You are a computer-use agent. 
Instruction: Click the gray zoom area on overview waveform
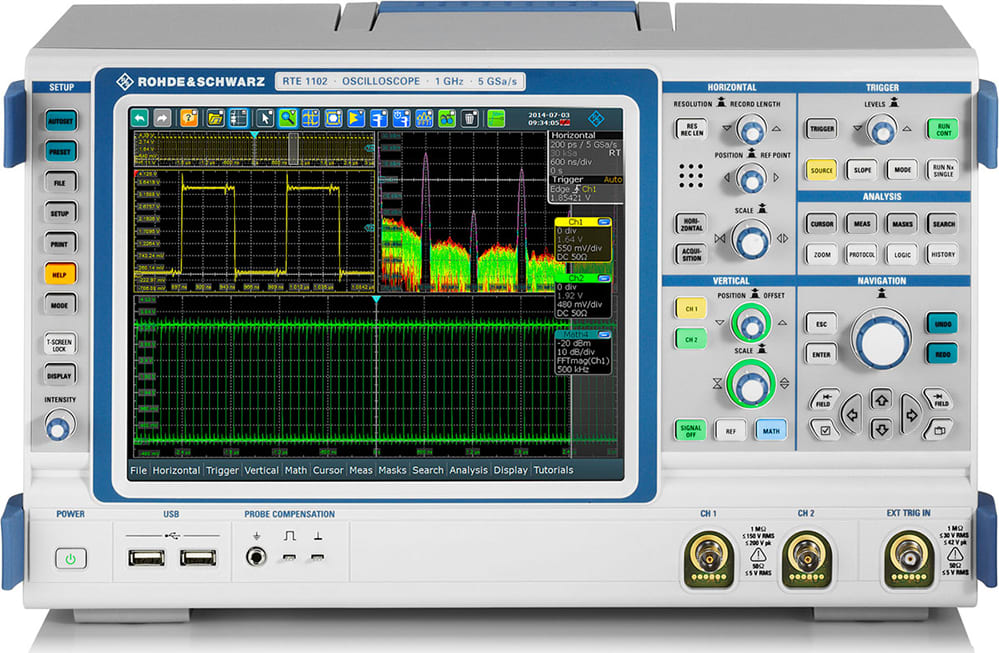(x=293, y=149)
